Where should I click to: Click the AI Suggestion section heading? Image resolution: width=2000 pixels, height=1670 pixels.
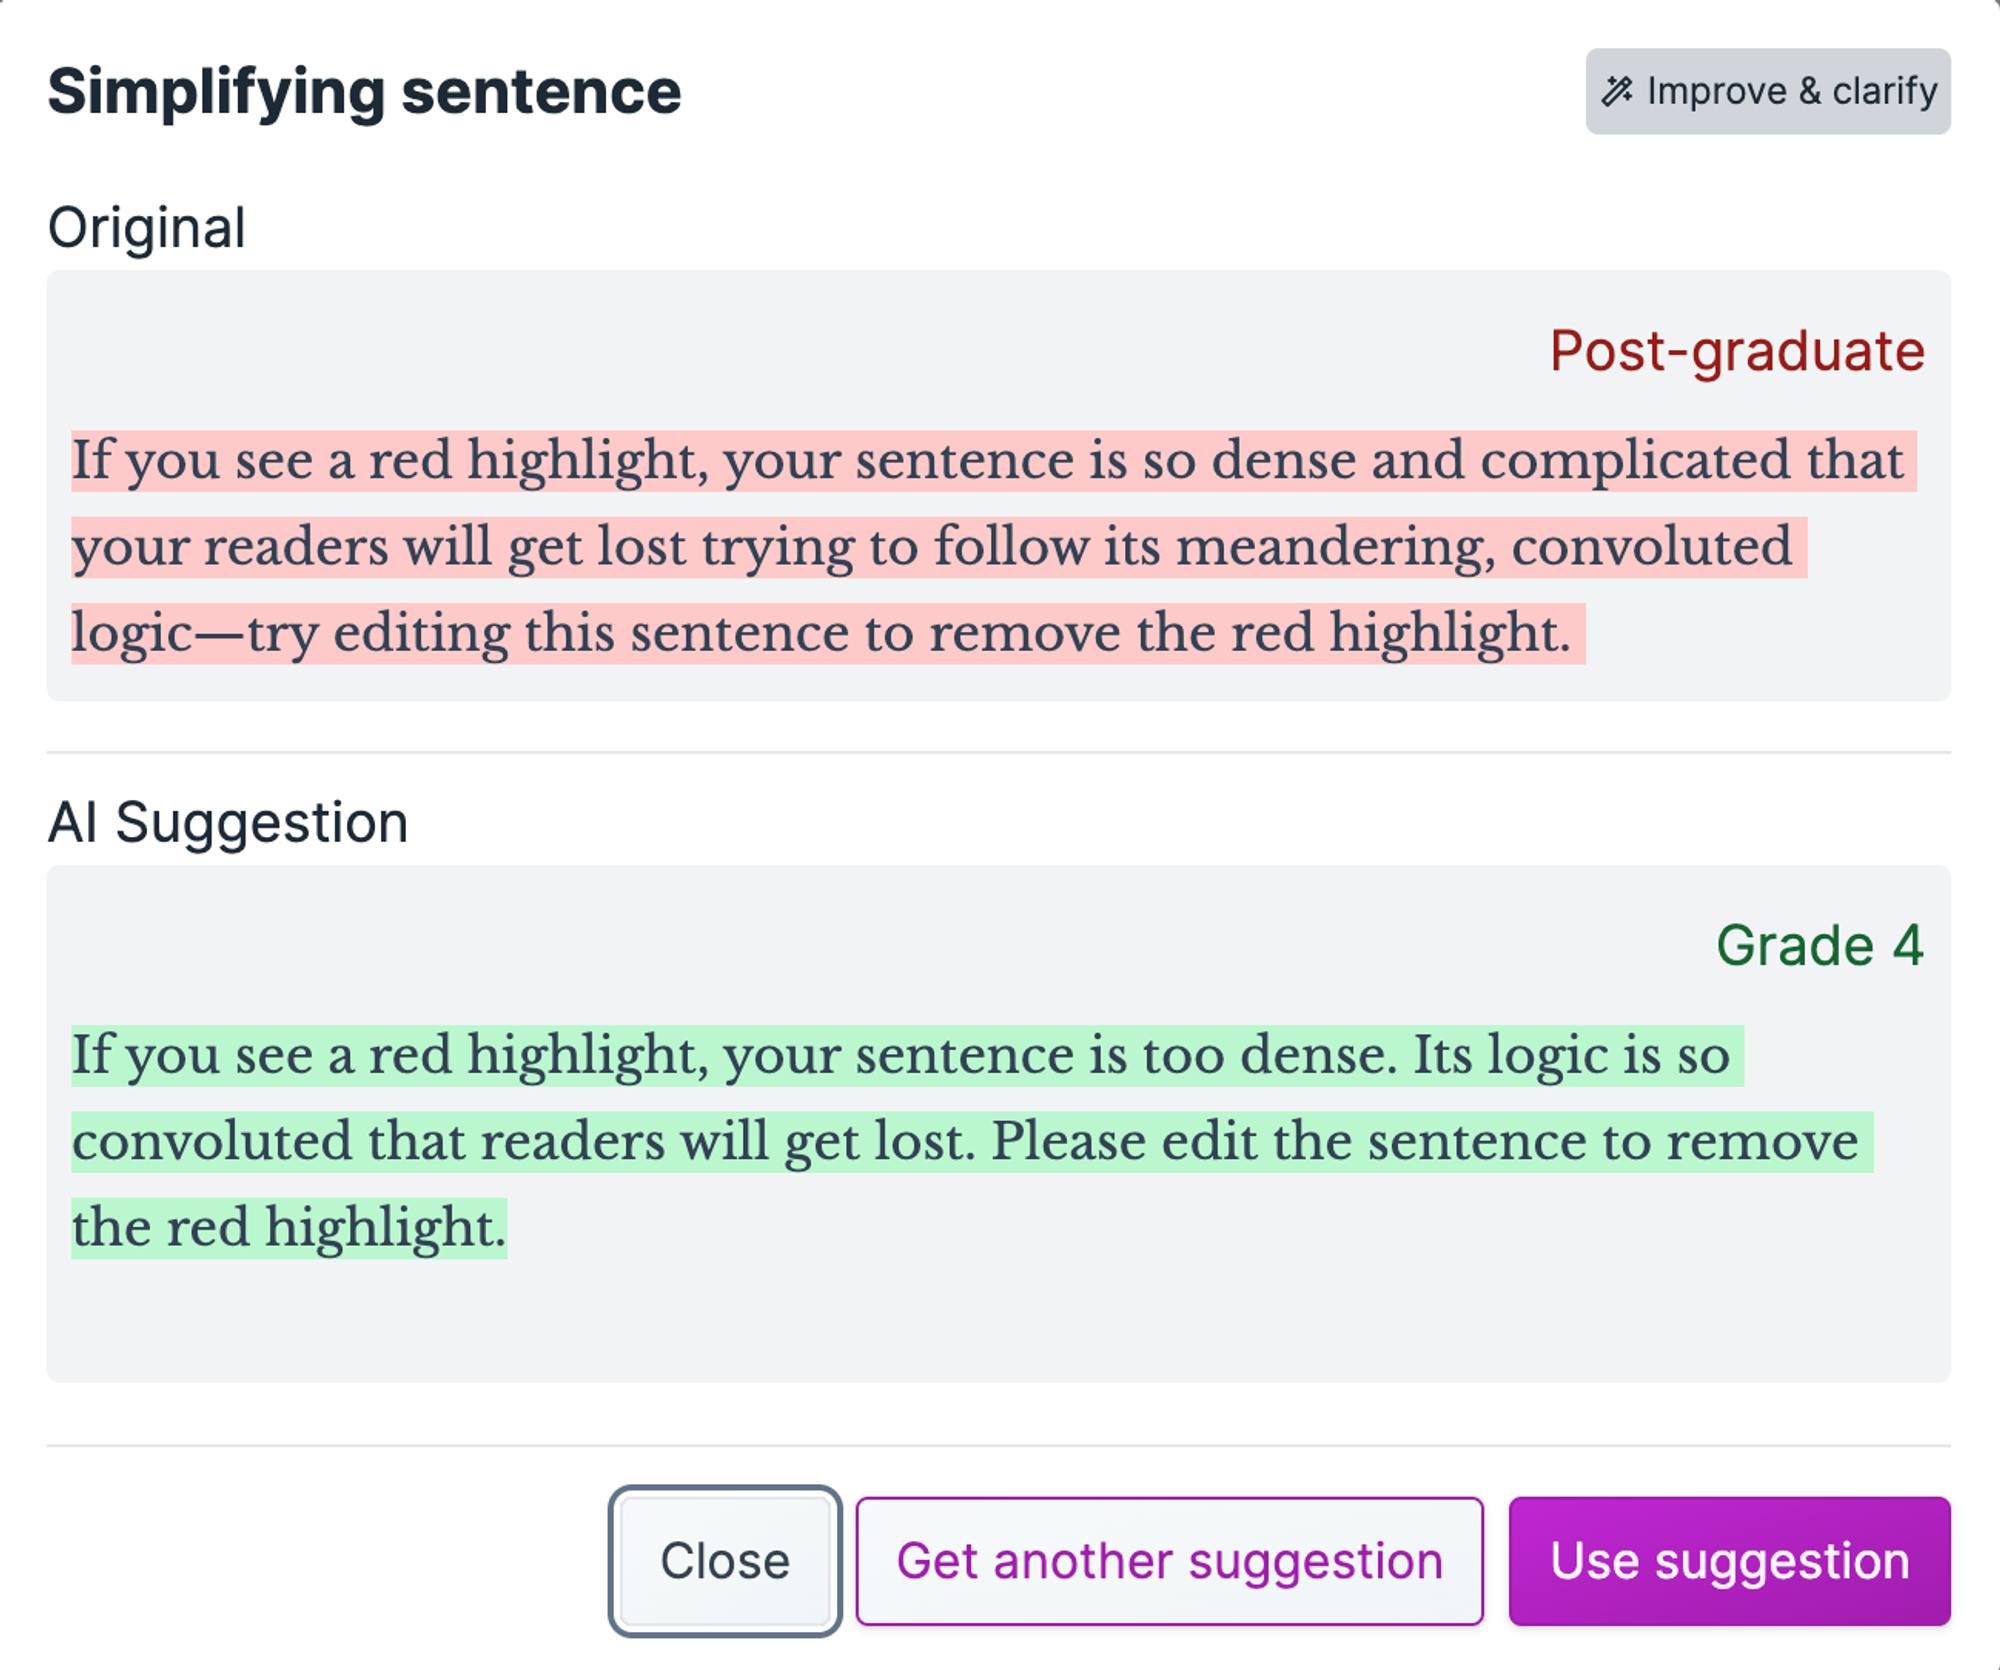coord(228,822)
